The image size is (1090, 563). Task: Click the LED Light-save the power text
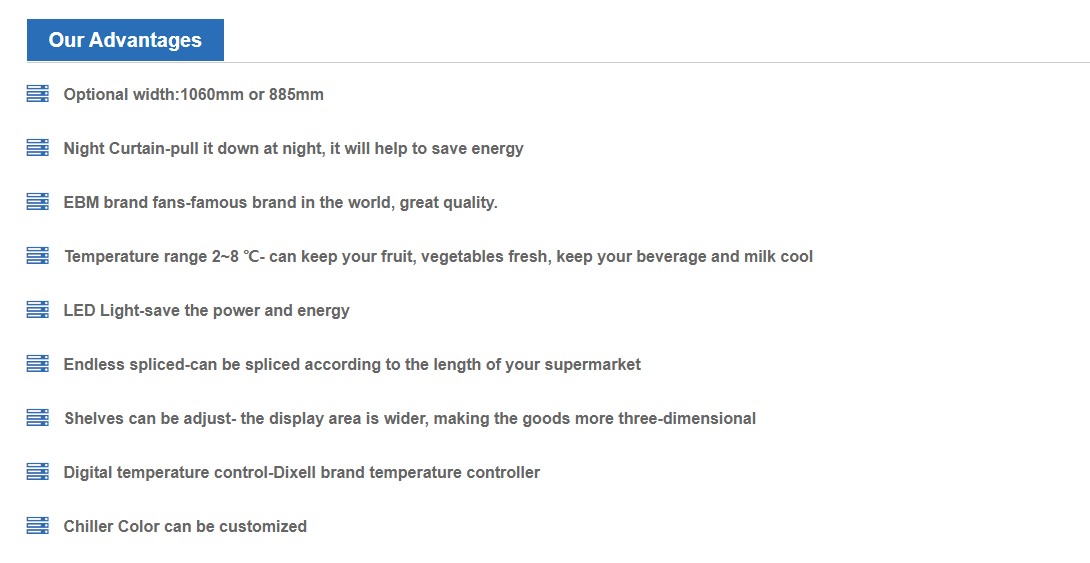[x=206, y=311]
